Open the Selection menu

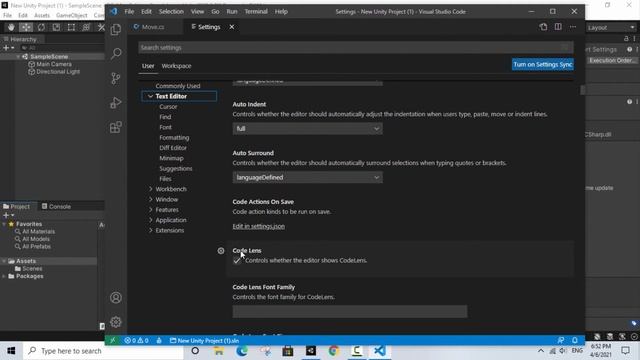click(171, 11)
